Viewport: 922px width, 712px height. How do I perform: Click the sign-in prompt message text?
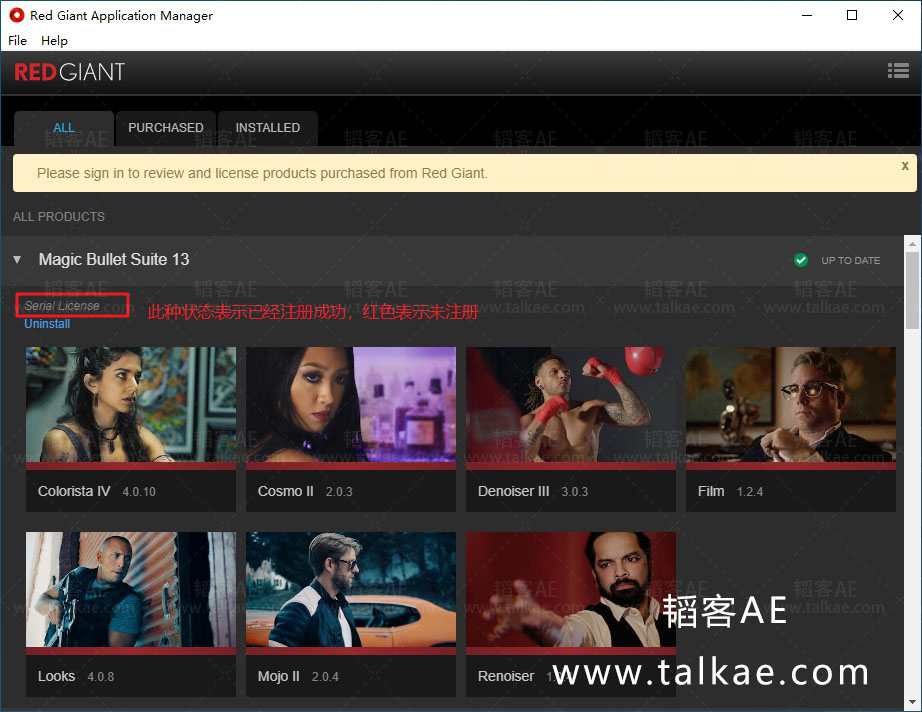pyautogui.click(x=262, y=173)
